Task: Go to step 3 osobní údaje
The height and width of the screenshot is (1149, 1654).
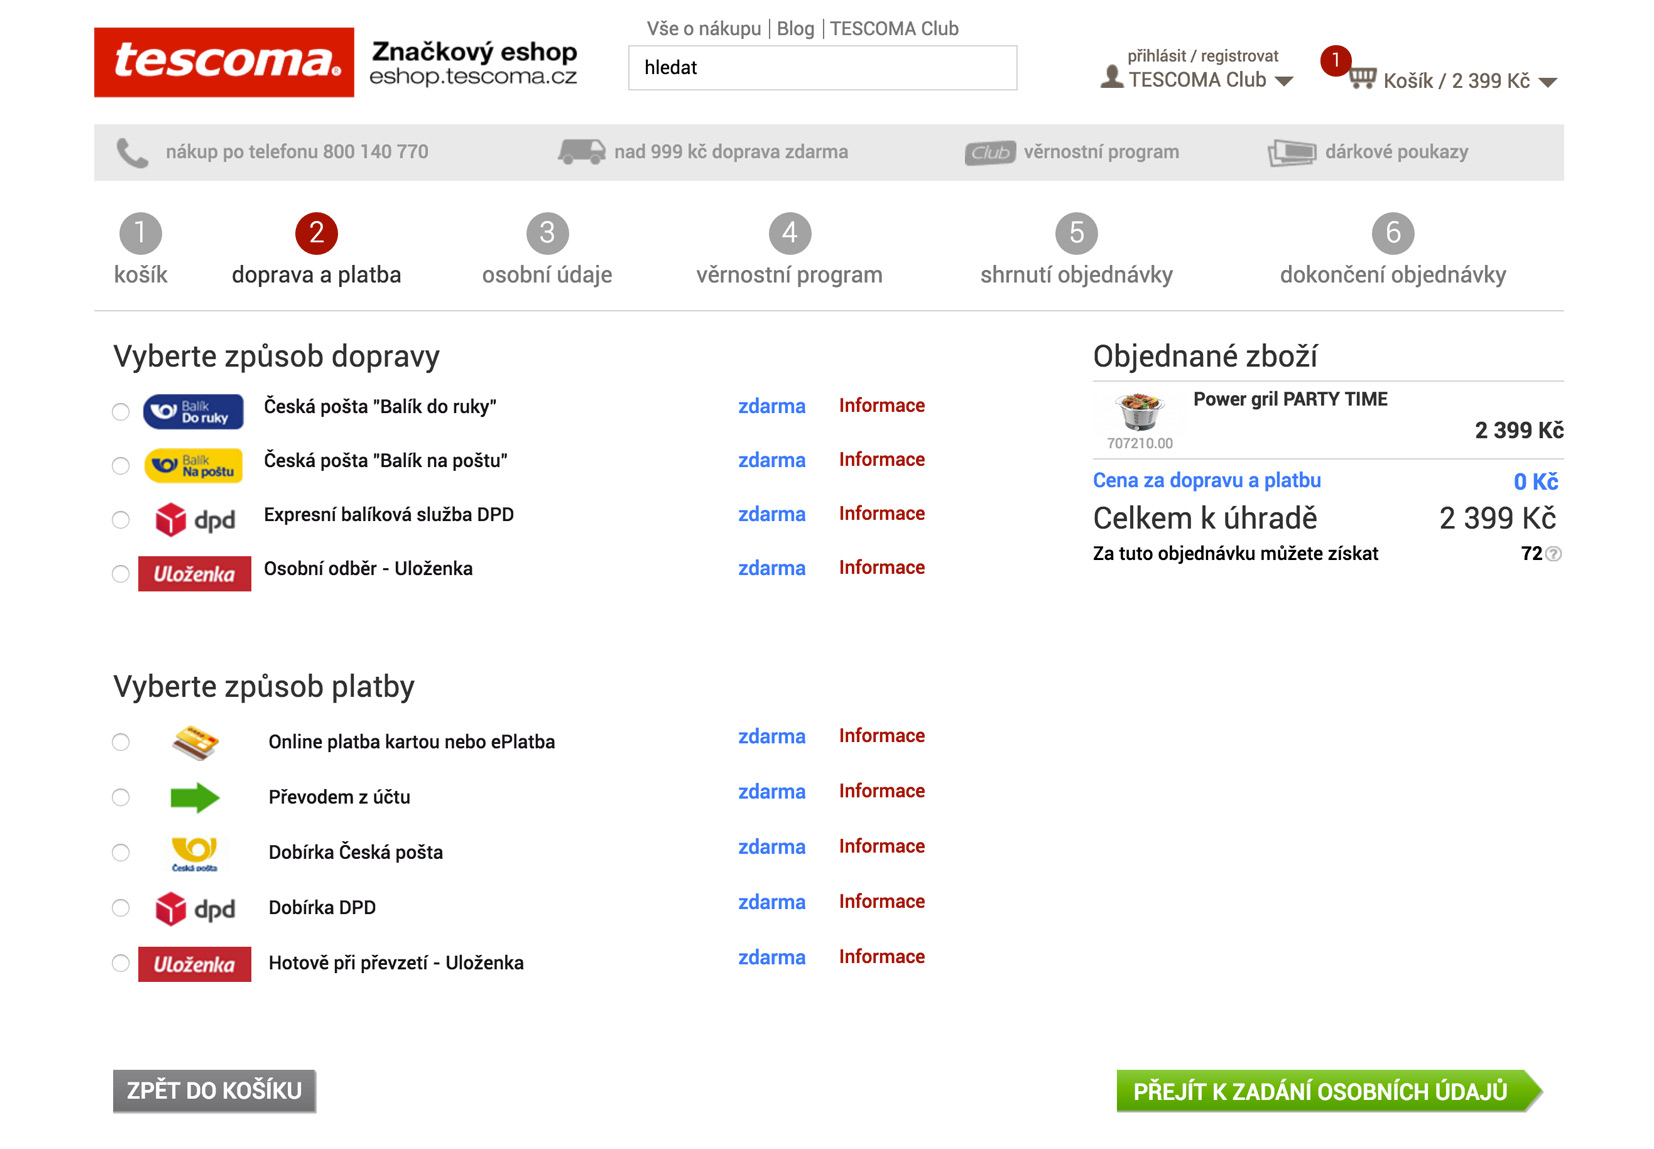Action: pyautogui.click(x=547, y=250)
